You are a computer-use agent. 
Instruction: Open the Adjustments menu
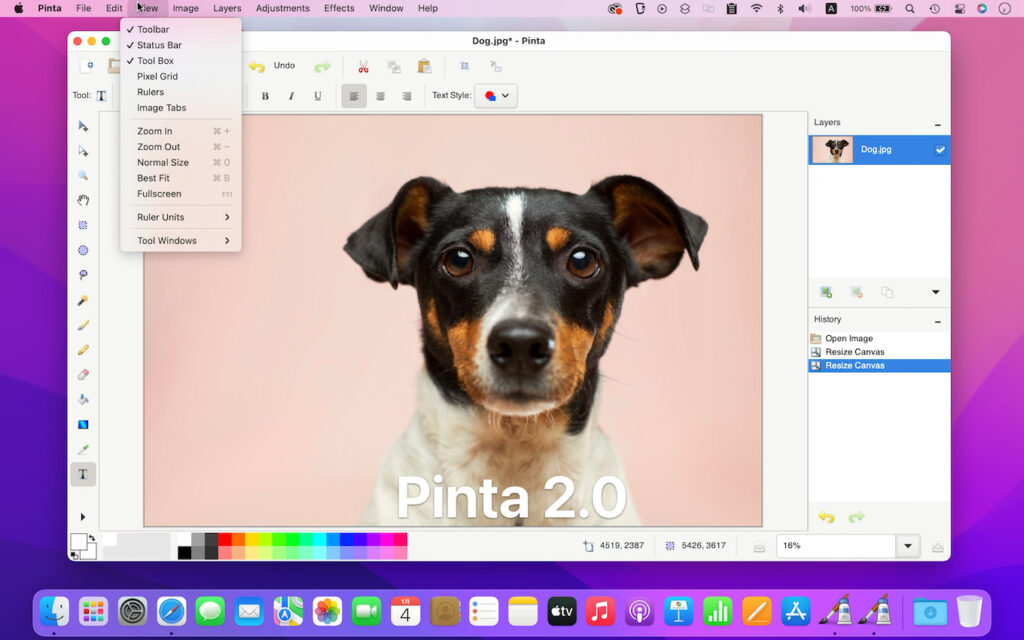282,8
